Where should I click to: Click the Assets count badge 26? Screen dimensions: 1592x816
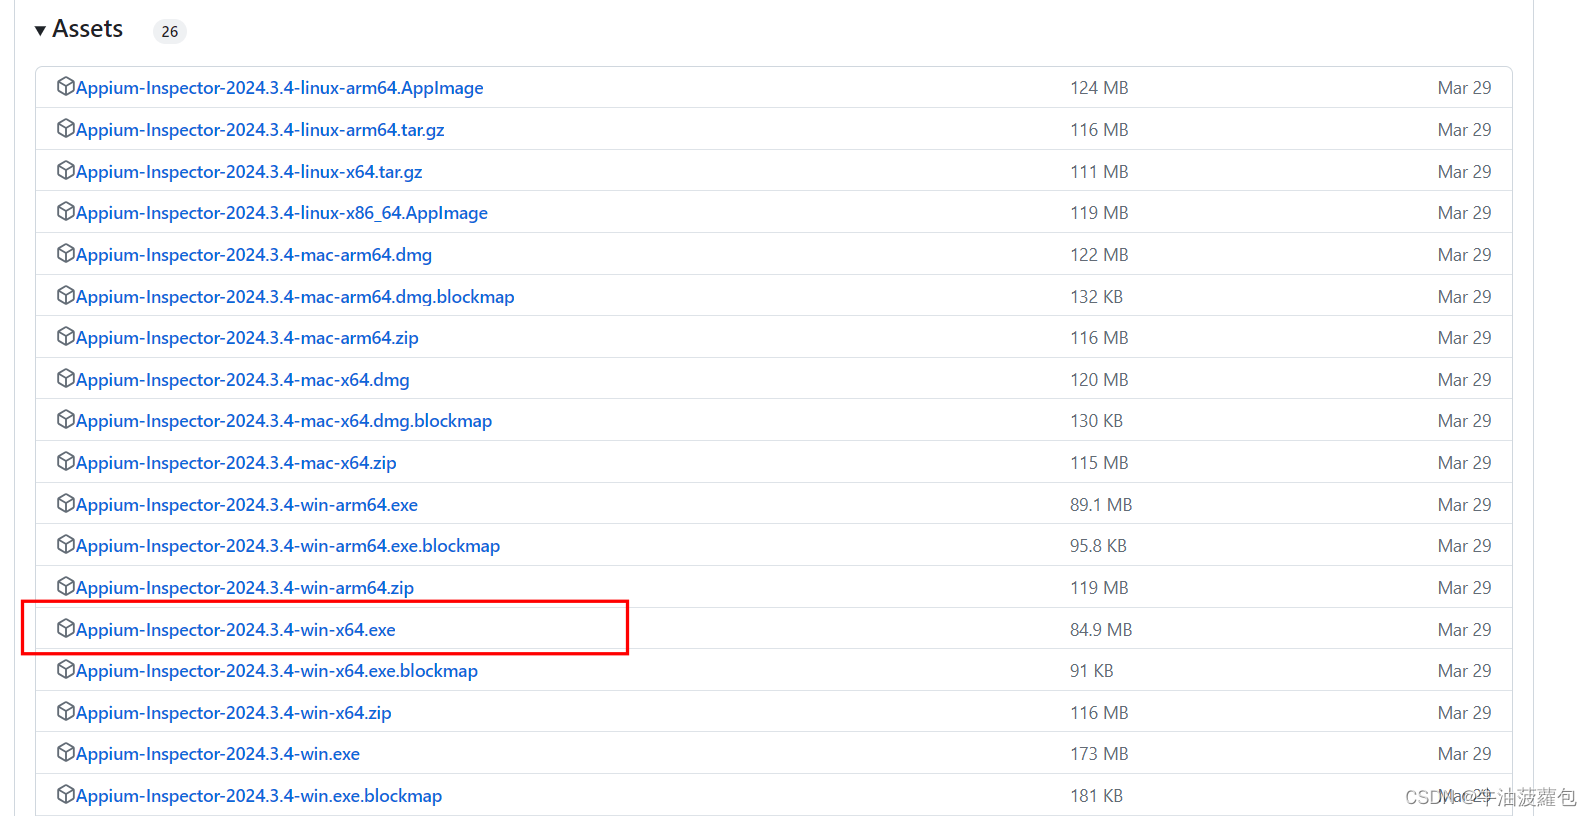(170, 32)
